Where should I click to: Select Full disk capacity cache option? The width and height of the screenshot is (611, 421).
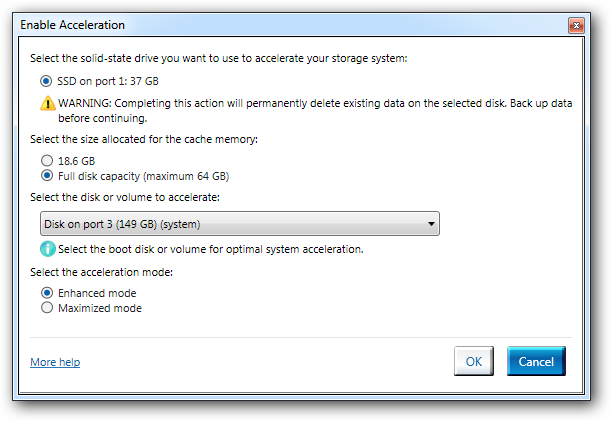(x=47, y=176)
